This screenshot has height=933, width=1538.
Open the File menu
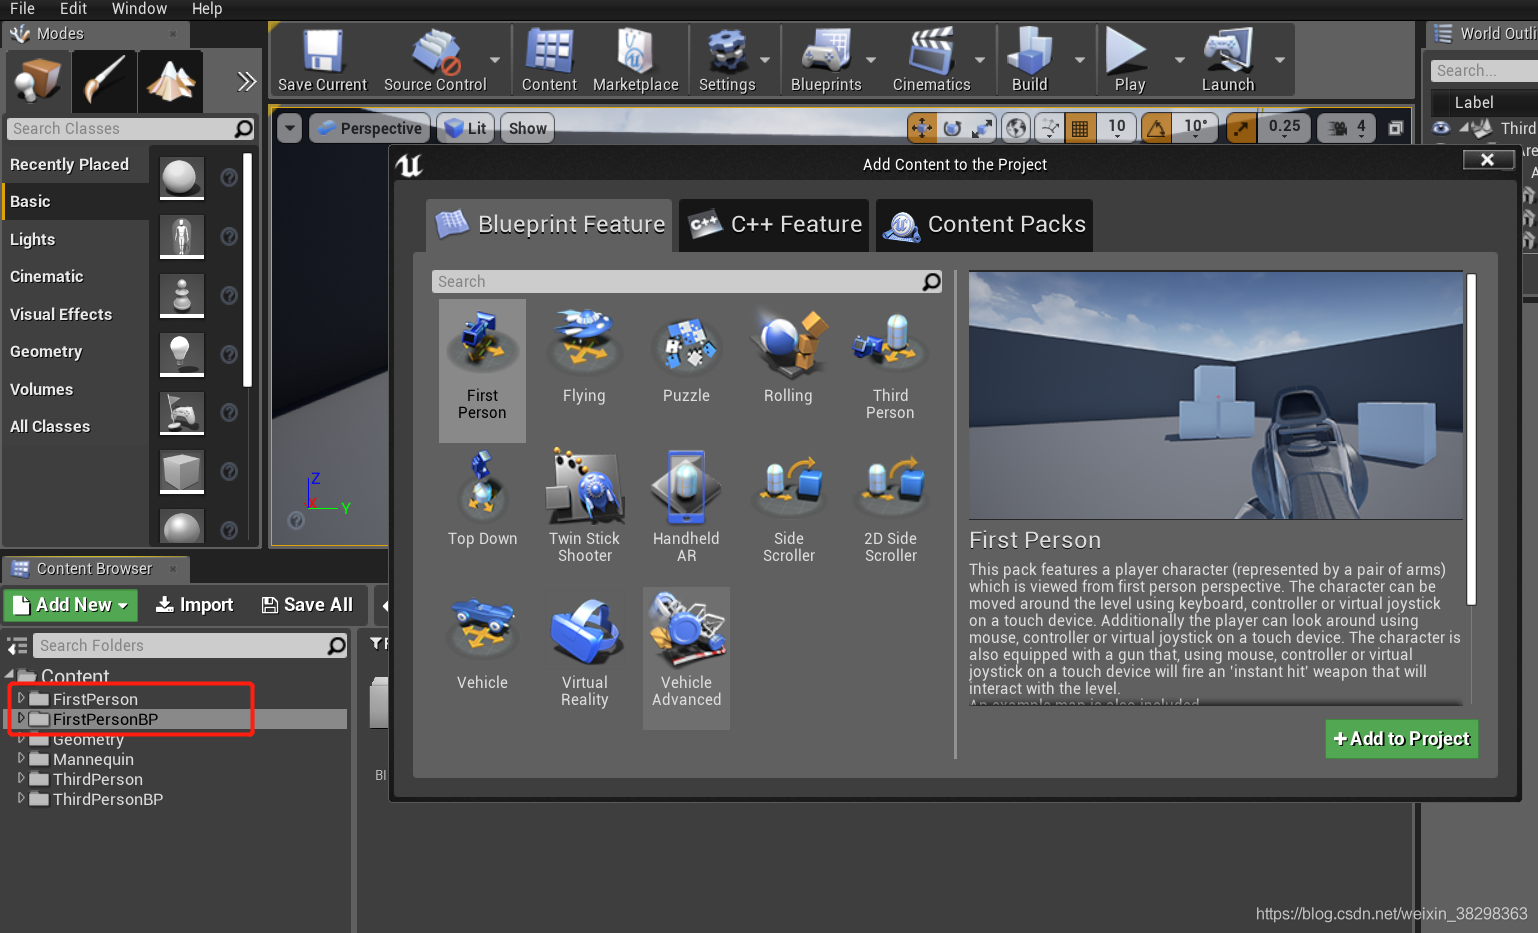pyautogui.click(x=22, y=9)
